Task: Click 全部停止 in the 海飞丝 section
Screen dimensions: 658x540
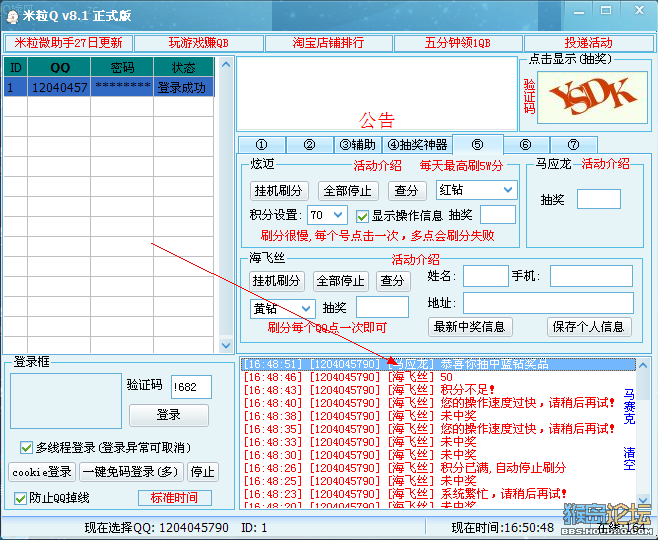Action: click(341, 281)
